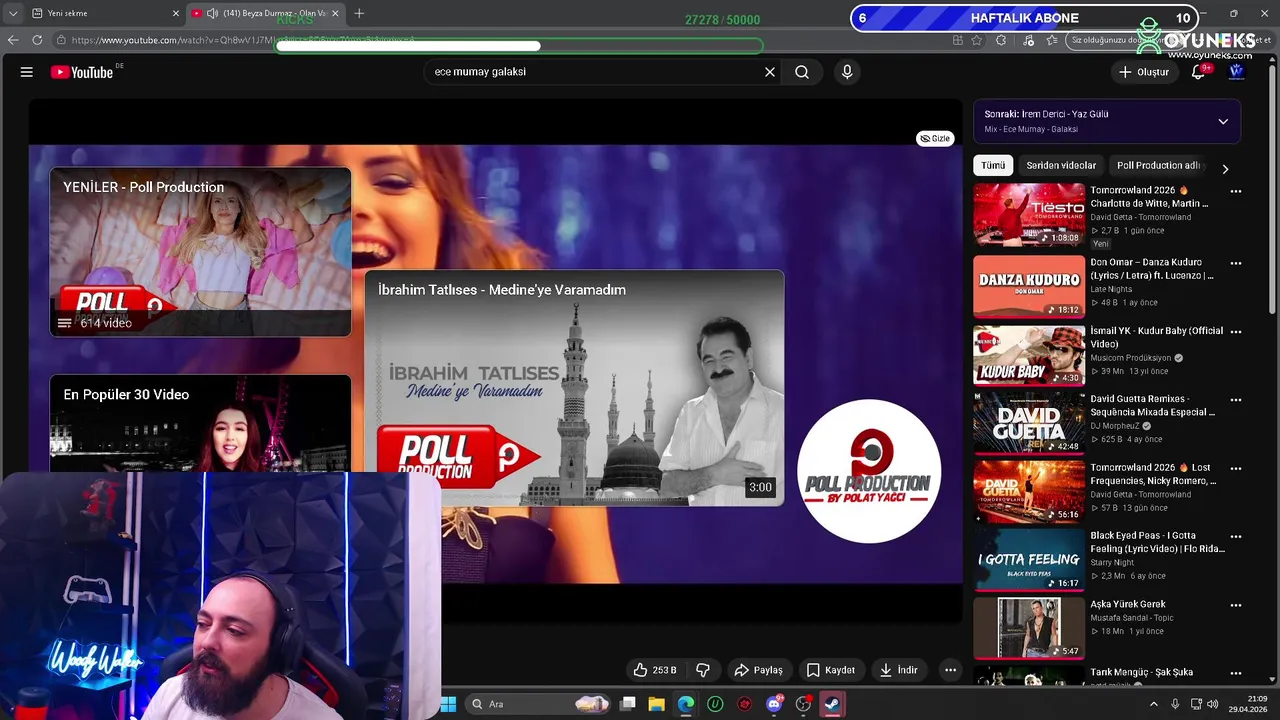Show more filter chips with right arrow
The height and width of the screenshot is (720, 1280).
point(1225,169)
